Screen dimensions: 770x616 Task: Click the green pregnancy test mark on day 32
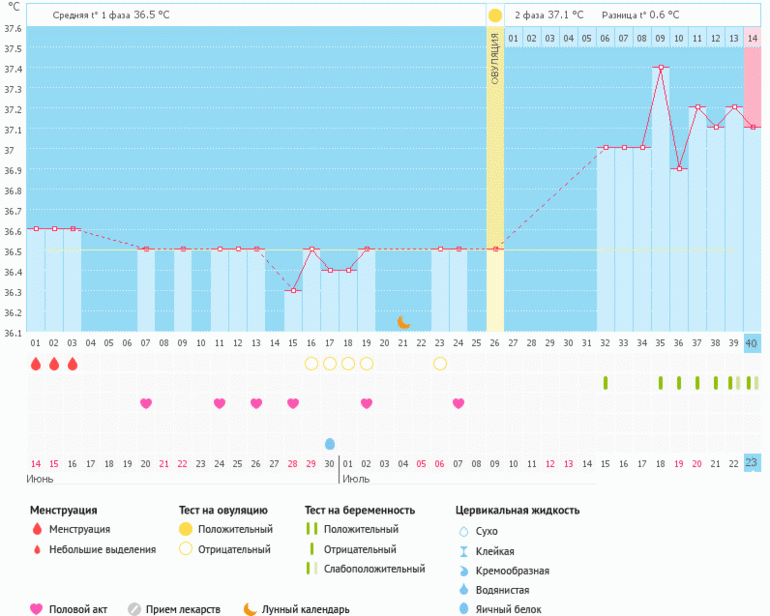tap(605, 383)
